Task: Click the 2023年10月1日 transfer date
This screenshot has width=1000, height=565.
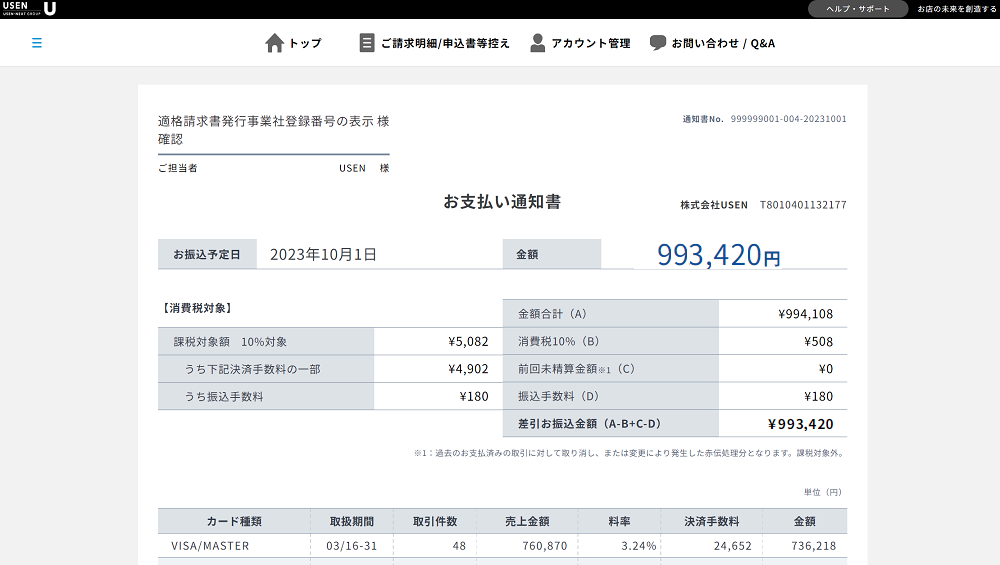Action: [323, 255]
